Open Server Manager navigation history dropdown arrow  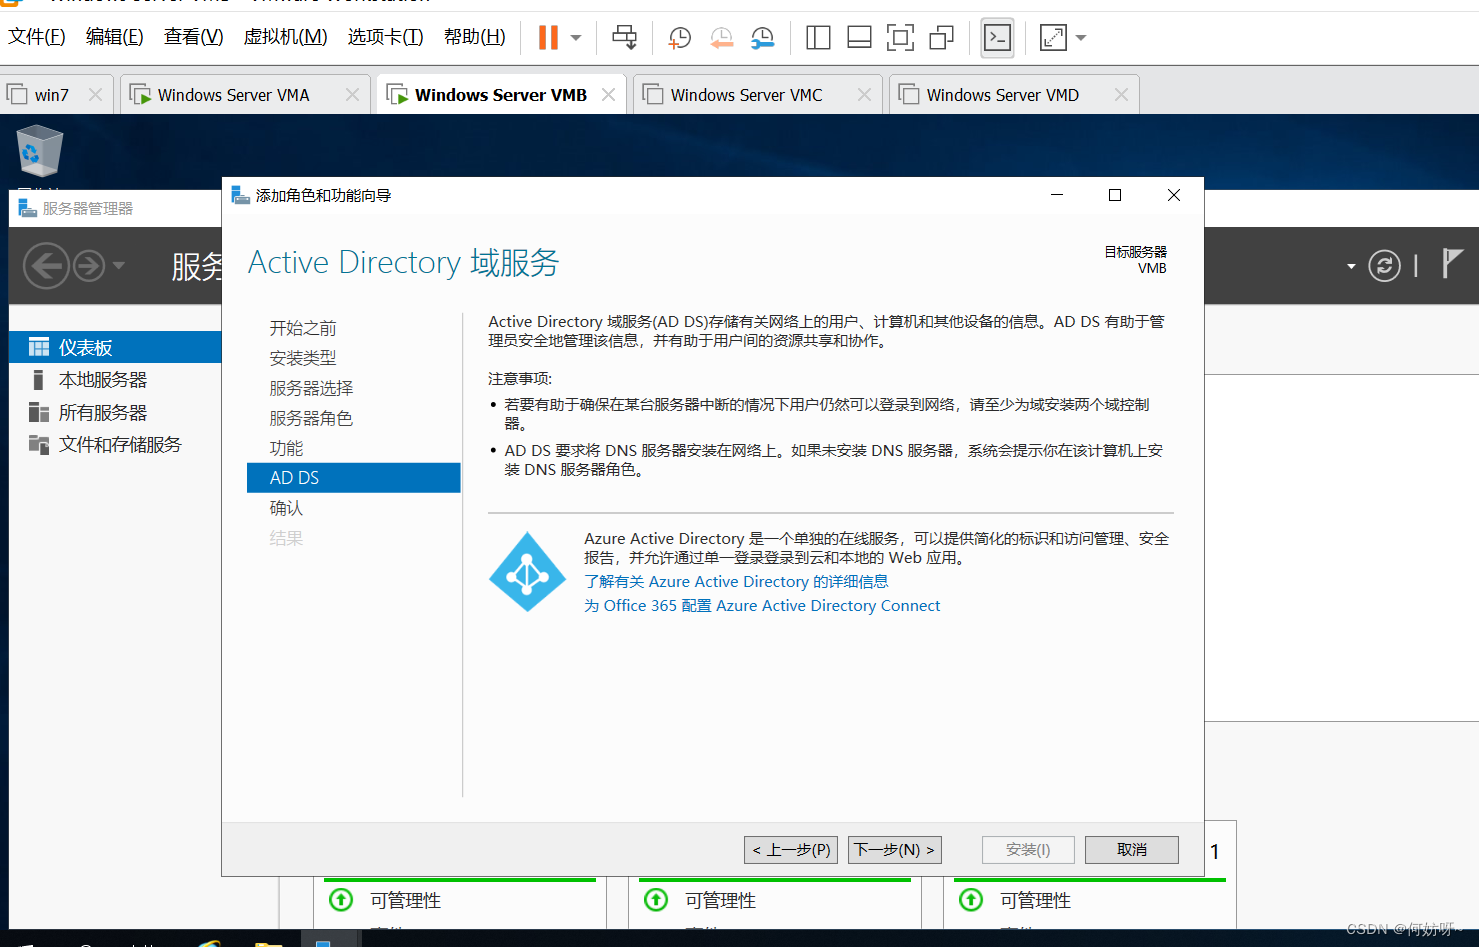(x=119, y=265)
